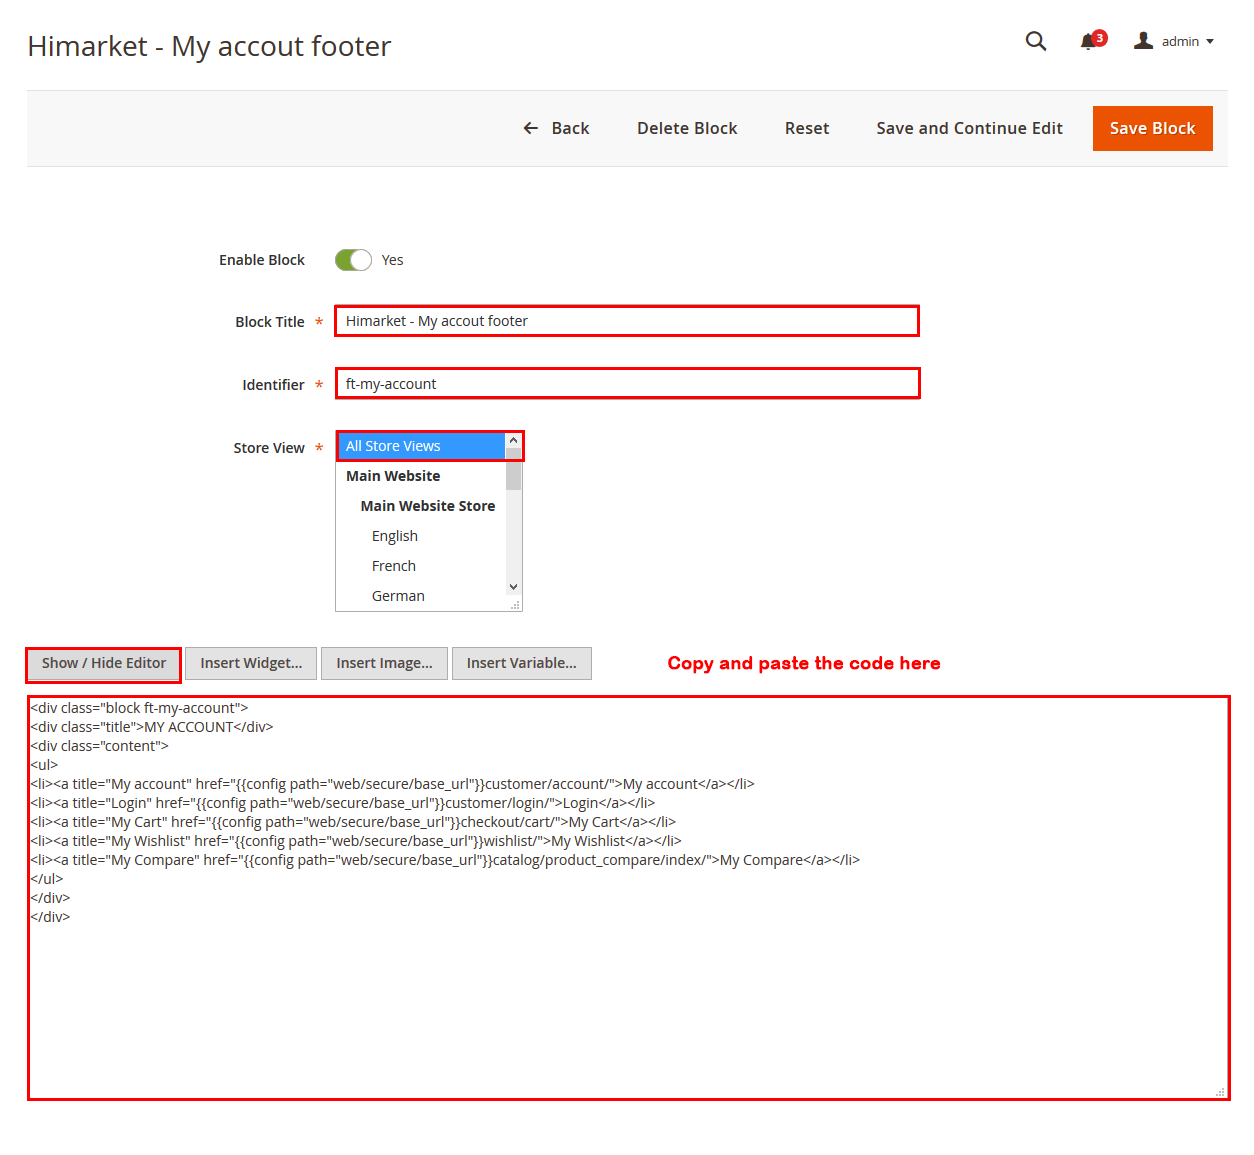
Task: Open the Insert Image dialog
Action: tap(384, 663)
